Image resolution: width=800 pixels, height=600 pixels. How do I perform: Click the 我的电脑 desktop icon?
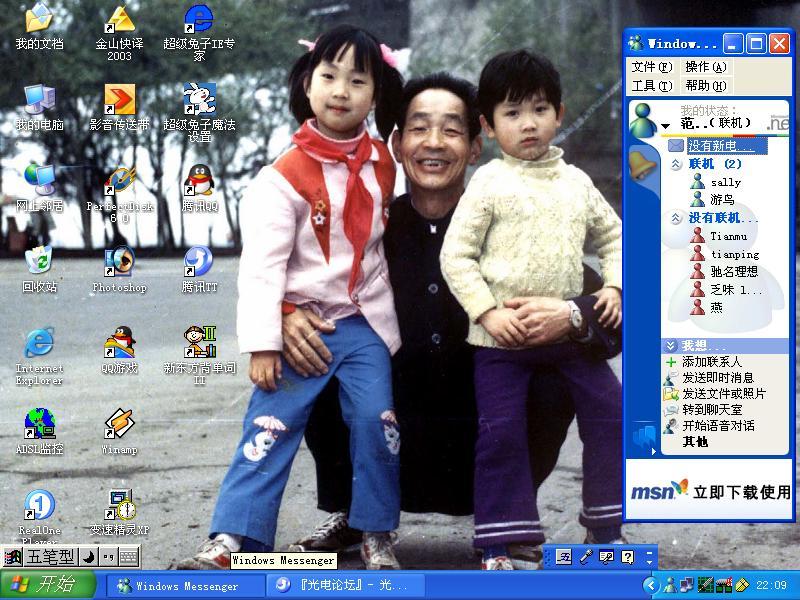39,108
